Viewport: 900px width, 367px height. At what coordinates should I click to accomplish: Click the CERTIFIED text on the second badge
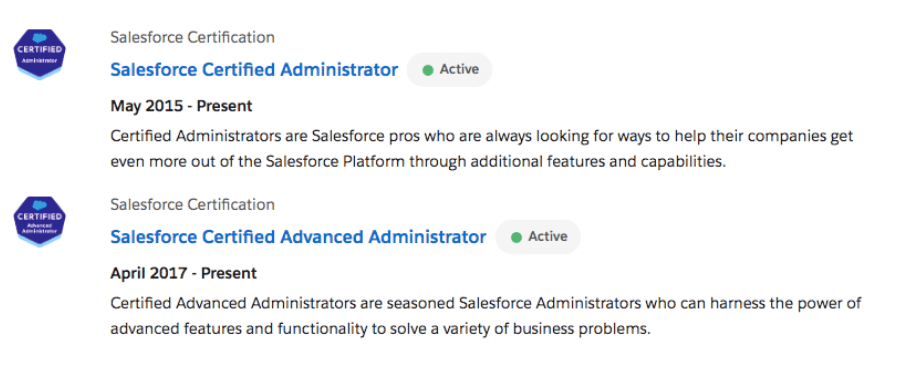coord(40,217)
